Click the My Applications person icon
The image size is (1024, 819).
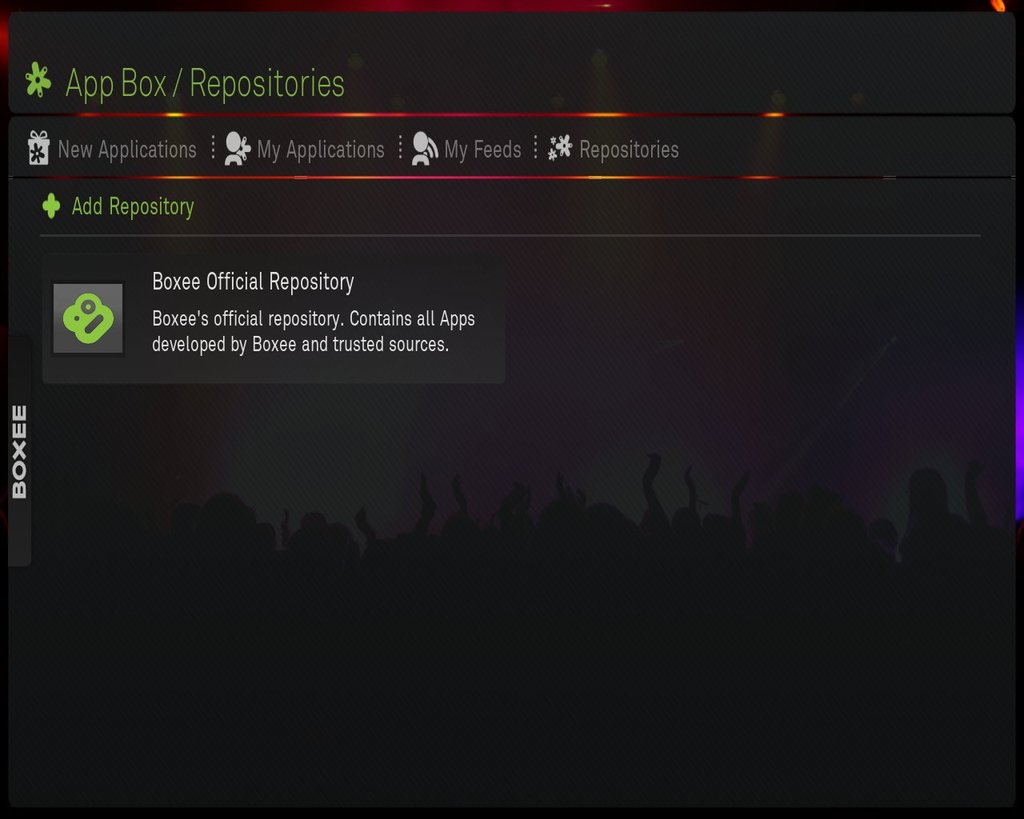pyautogui.click(x=237, y=148)
